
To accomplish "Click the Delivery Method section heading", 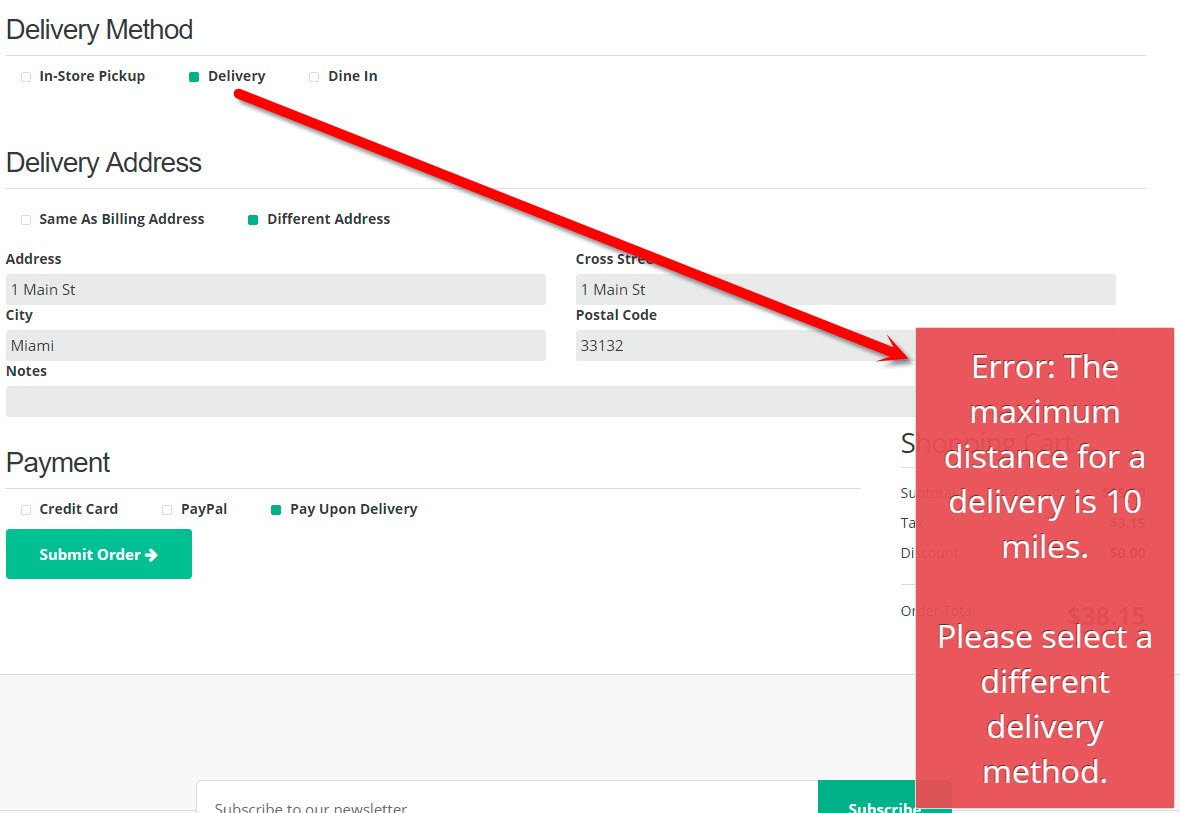I will tap(99, 30).
